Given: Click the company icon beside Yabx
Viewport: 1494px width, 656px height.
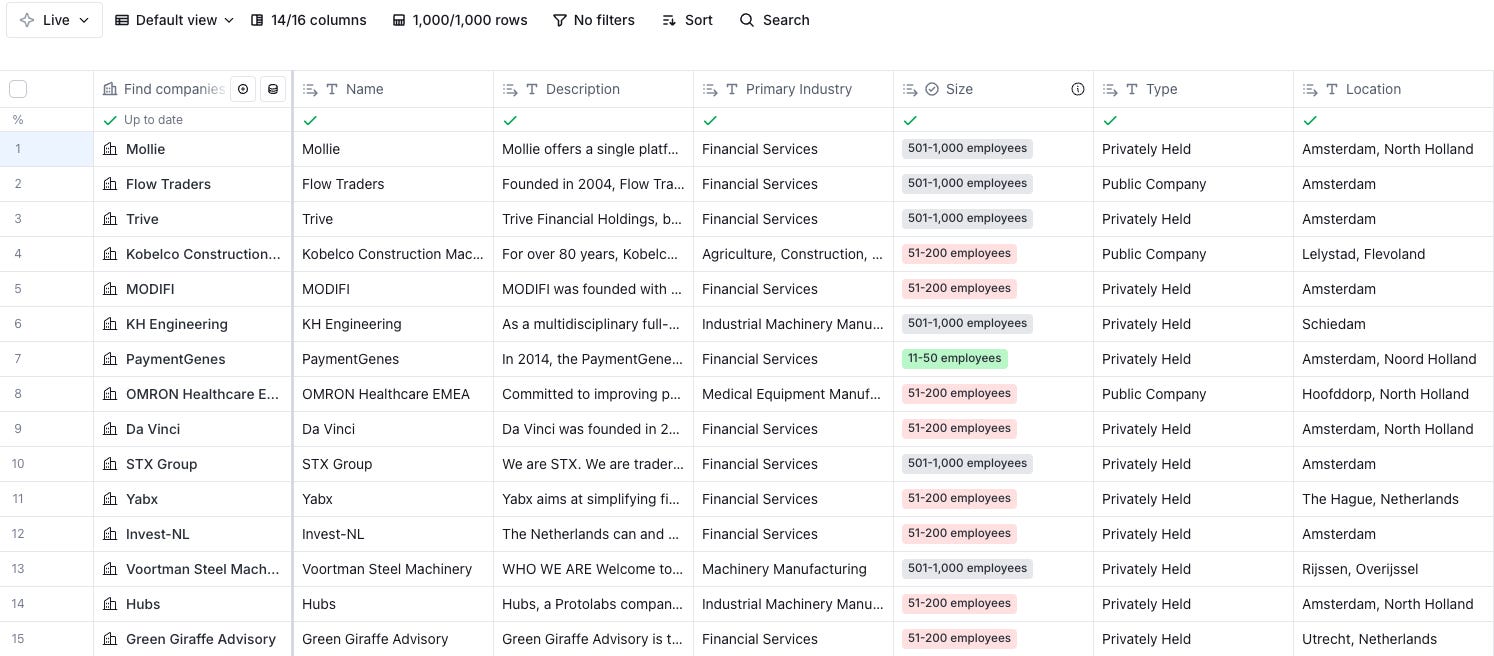Looking at the screenshot, I should tap(110, 499).
